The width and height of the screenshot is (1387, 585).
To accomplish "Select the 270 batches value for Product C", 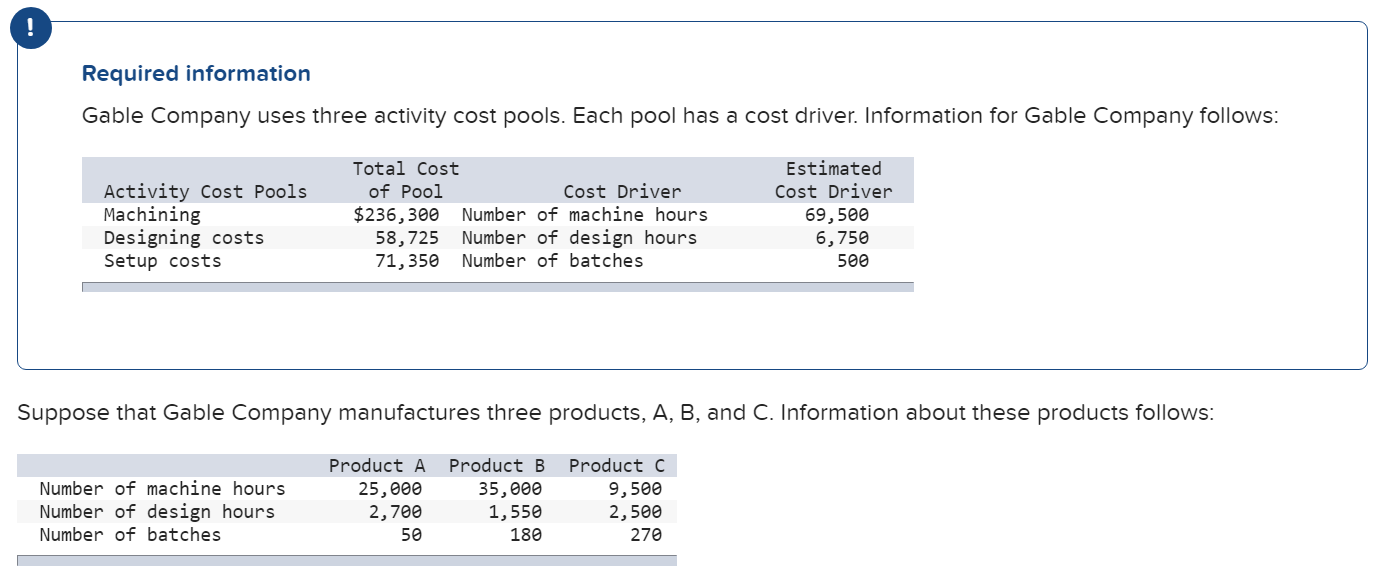I will 648,534.
